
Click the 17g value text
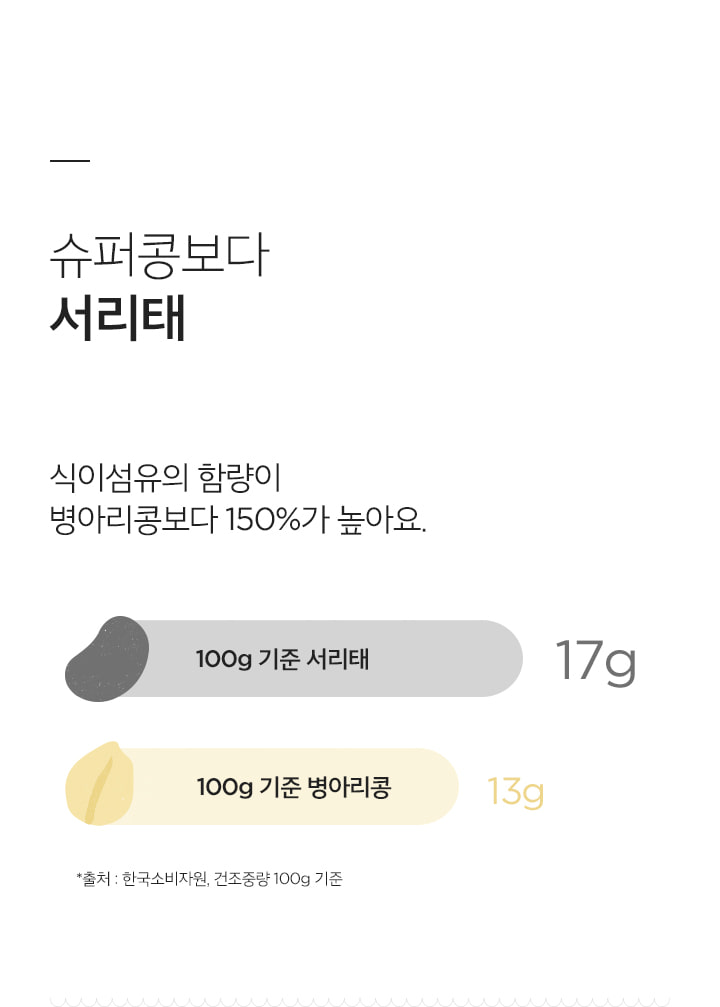tap(595, 663)
